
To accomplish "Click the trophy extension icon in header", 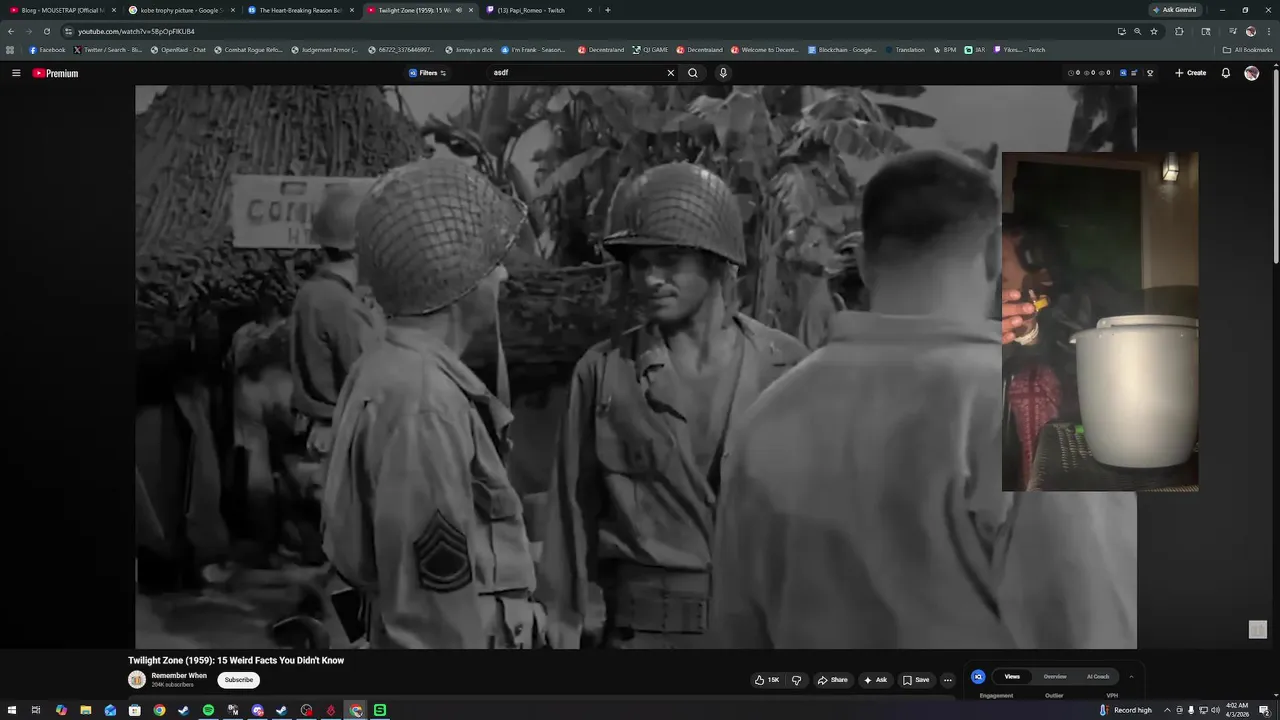I will (x=1150, y=73).
